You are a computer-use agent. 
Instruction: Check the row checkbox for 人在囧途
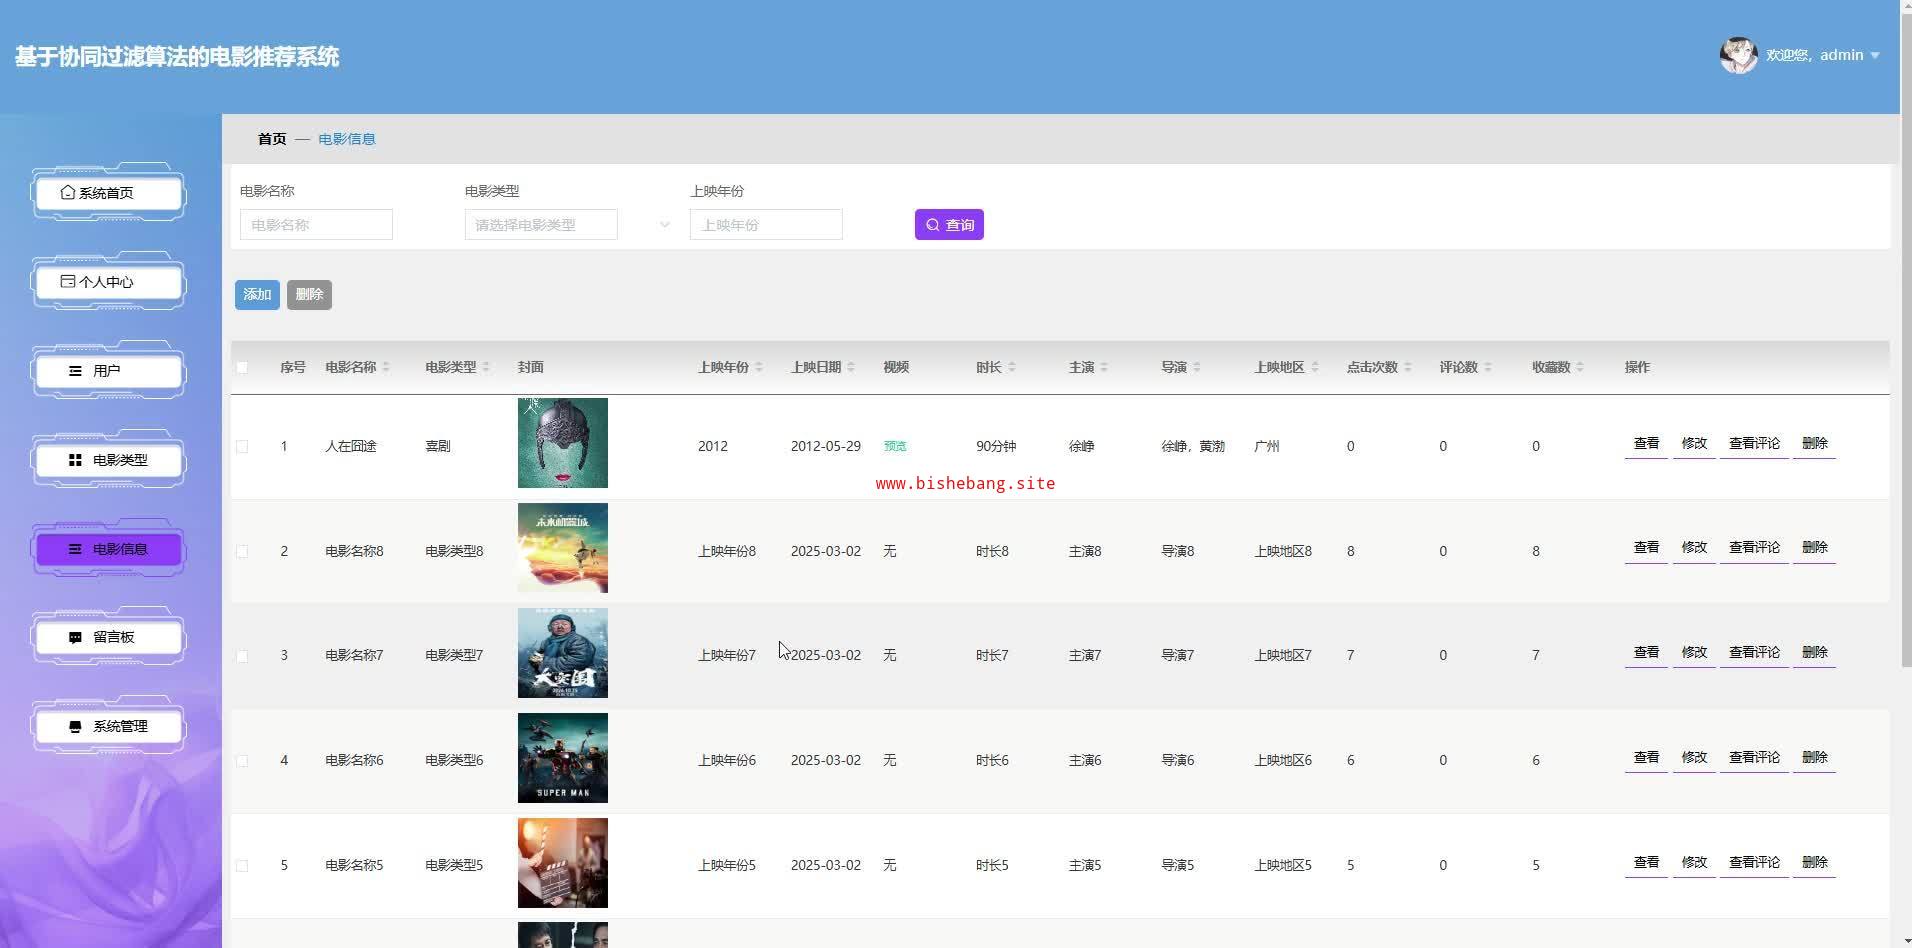[x=242, y=446]
